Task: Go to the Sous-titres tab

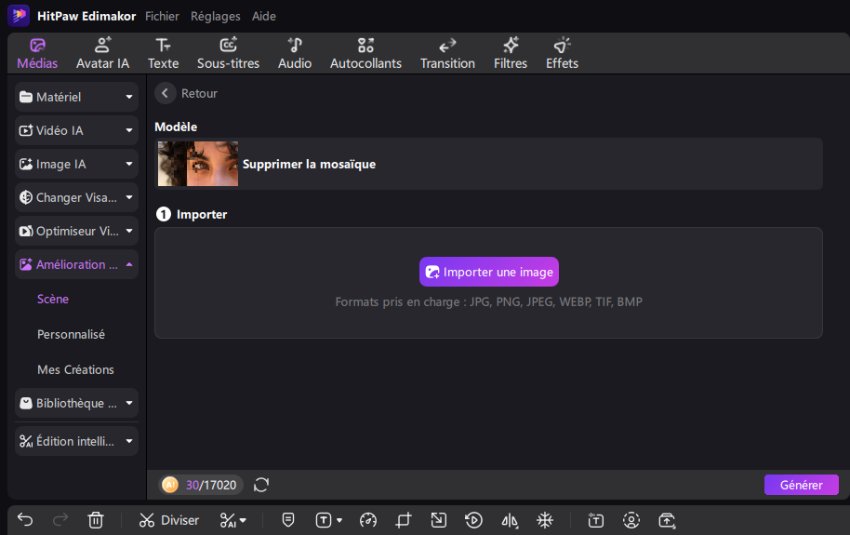Action: point(228,54)
